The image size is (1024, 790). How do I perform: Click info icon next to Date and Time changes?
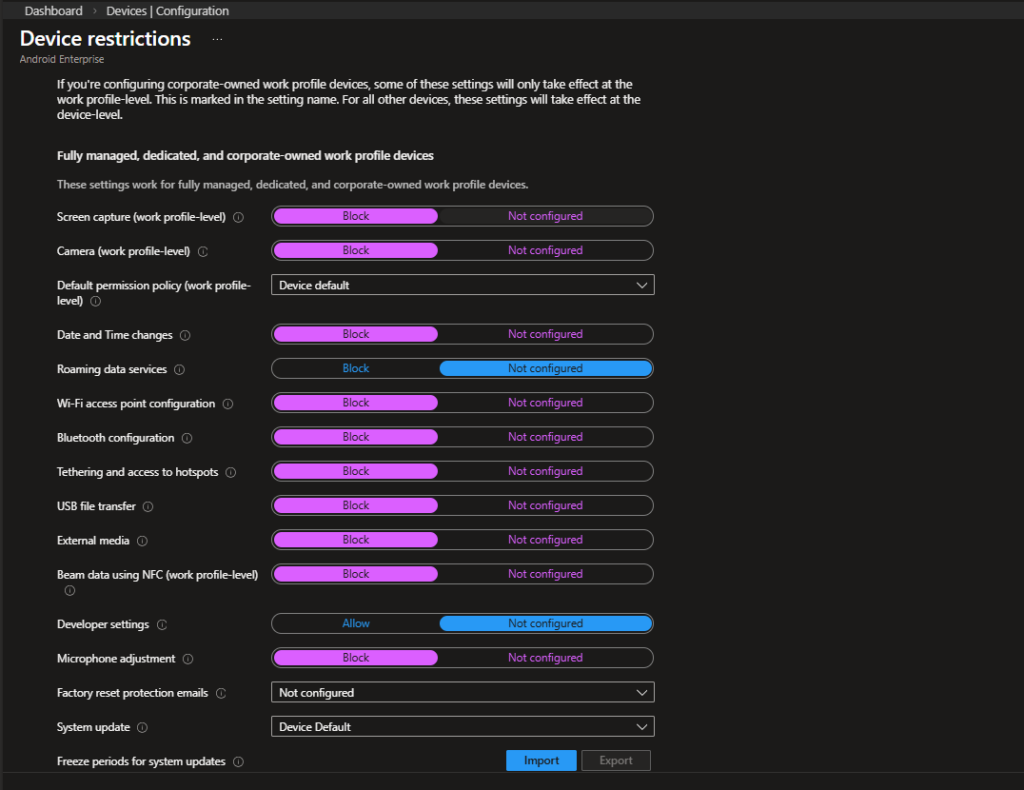185,335
